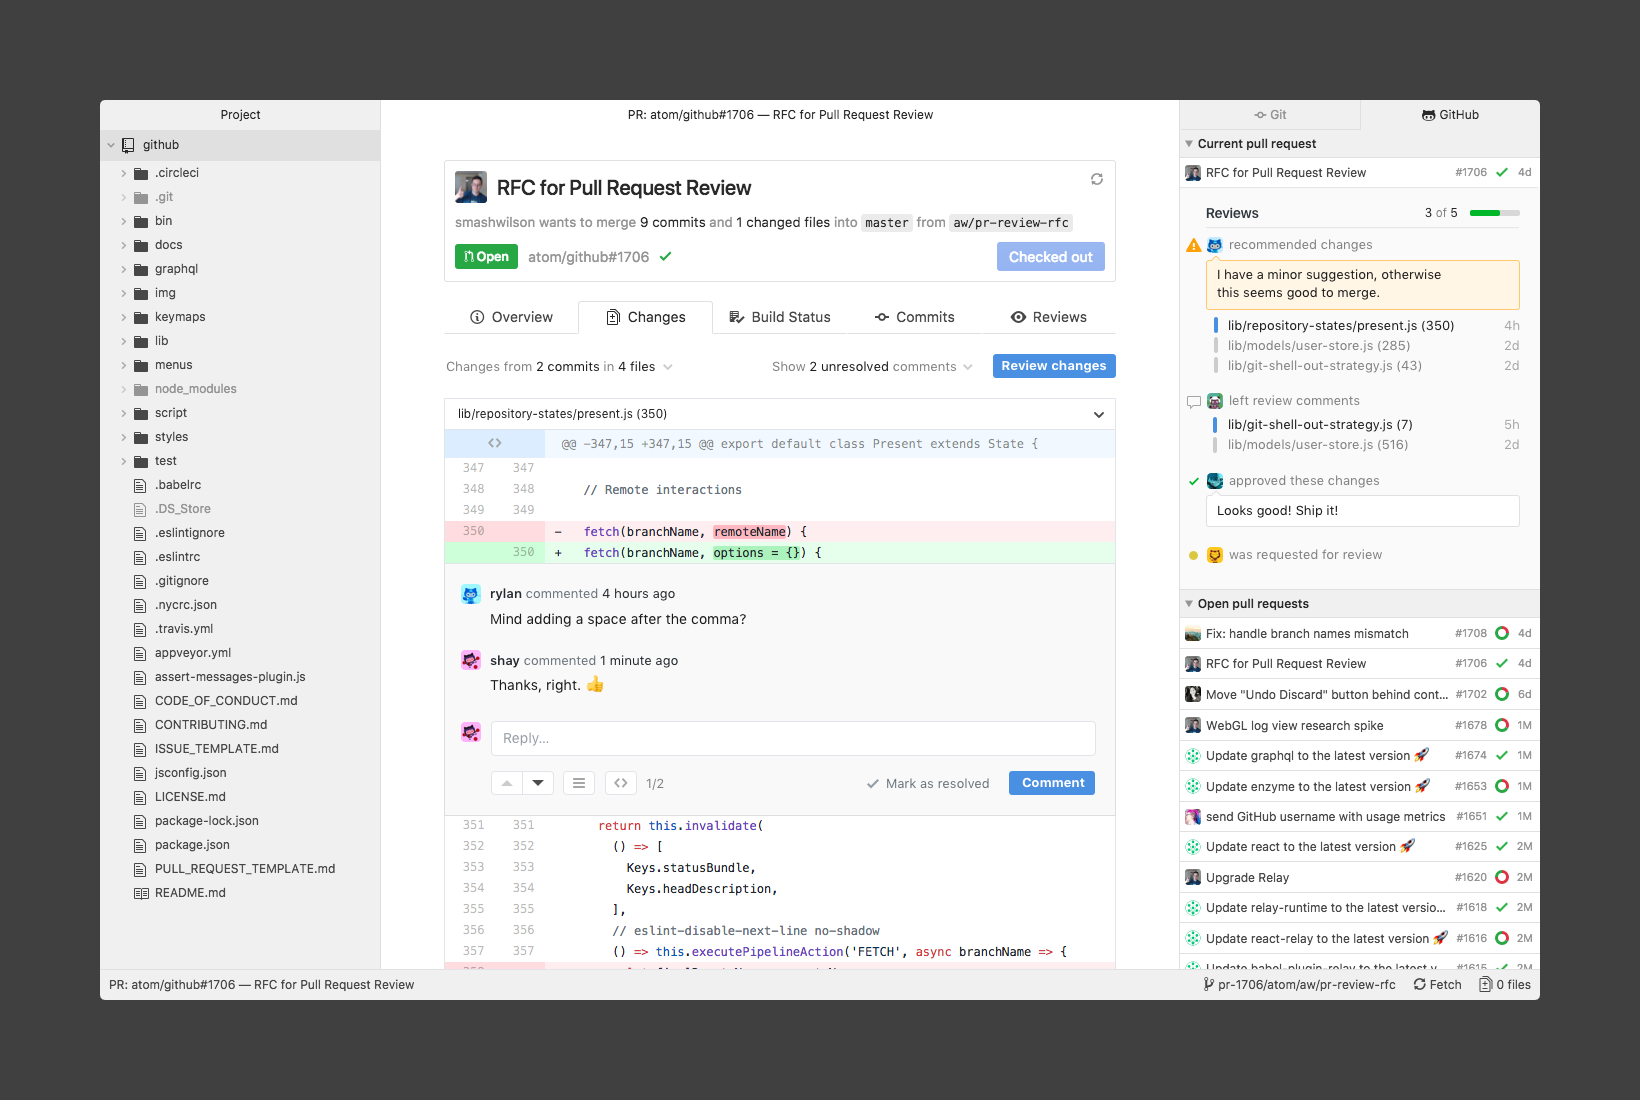
Task: Click the avatar for send GitHub username PR
Action: 1193,816
